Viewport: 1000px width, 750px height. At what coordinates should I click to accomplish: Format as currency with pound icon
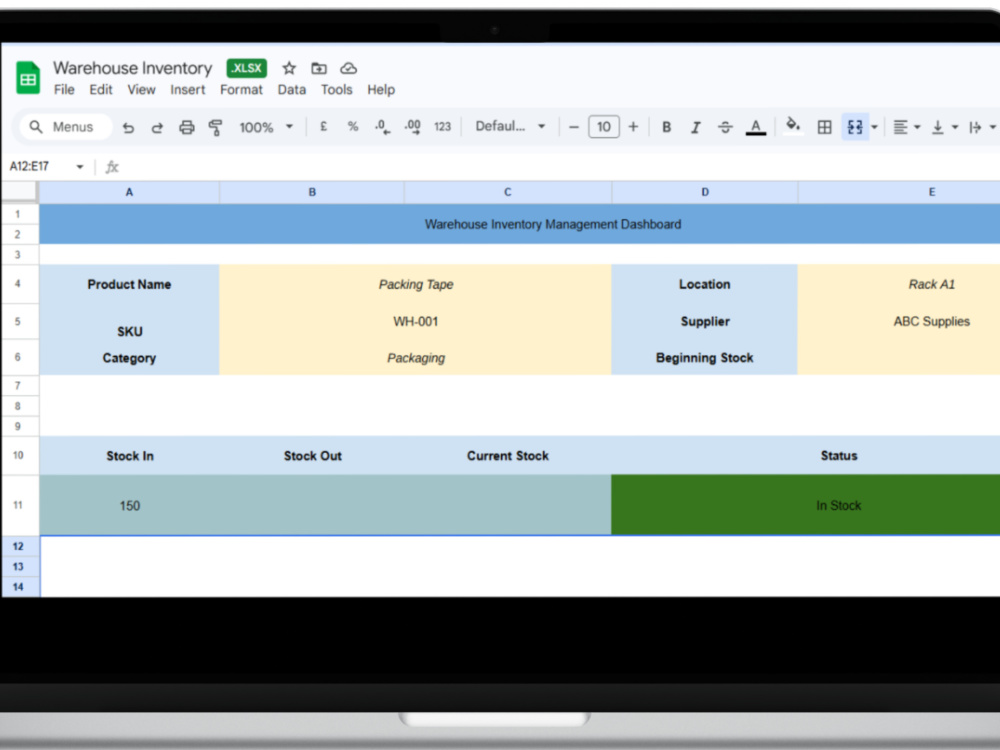pos(323,126)
